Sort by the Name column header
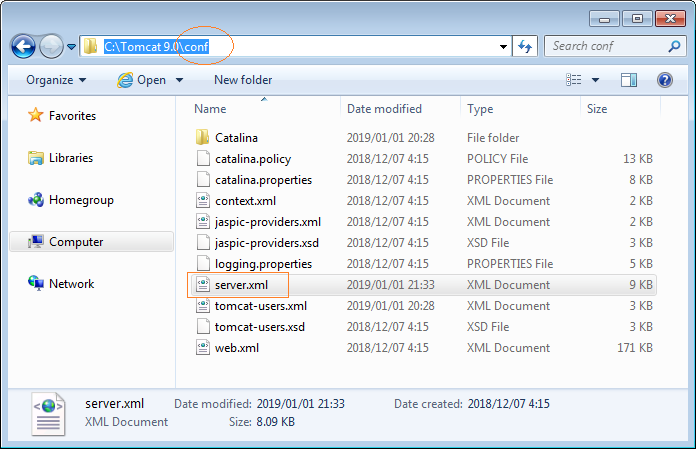Image resolution: width=696 pixels, height=449 pixels. coord(210,109)
